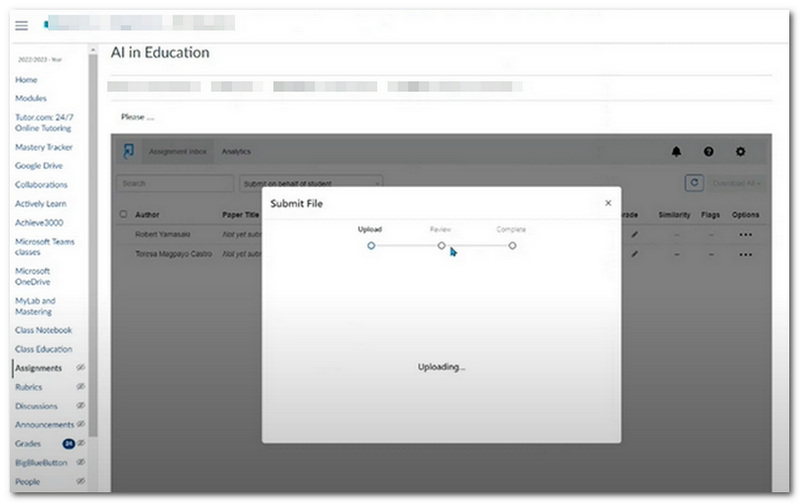The height and width of the screenshot is (503, 800).
Task: Open the help question mark icon
Action: tap(708, 151)
